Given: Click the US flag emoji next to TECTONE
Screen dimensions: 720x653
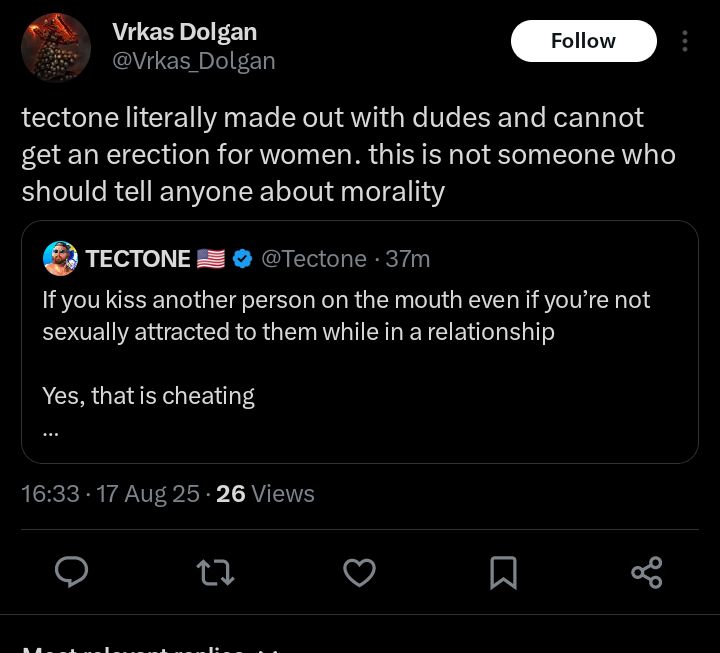Looking at the screenshot, I should [x=211, y=259].
